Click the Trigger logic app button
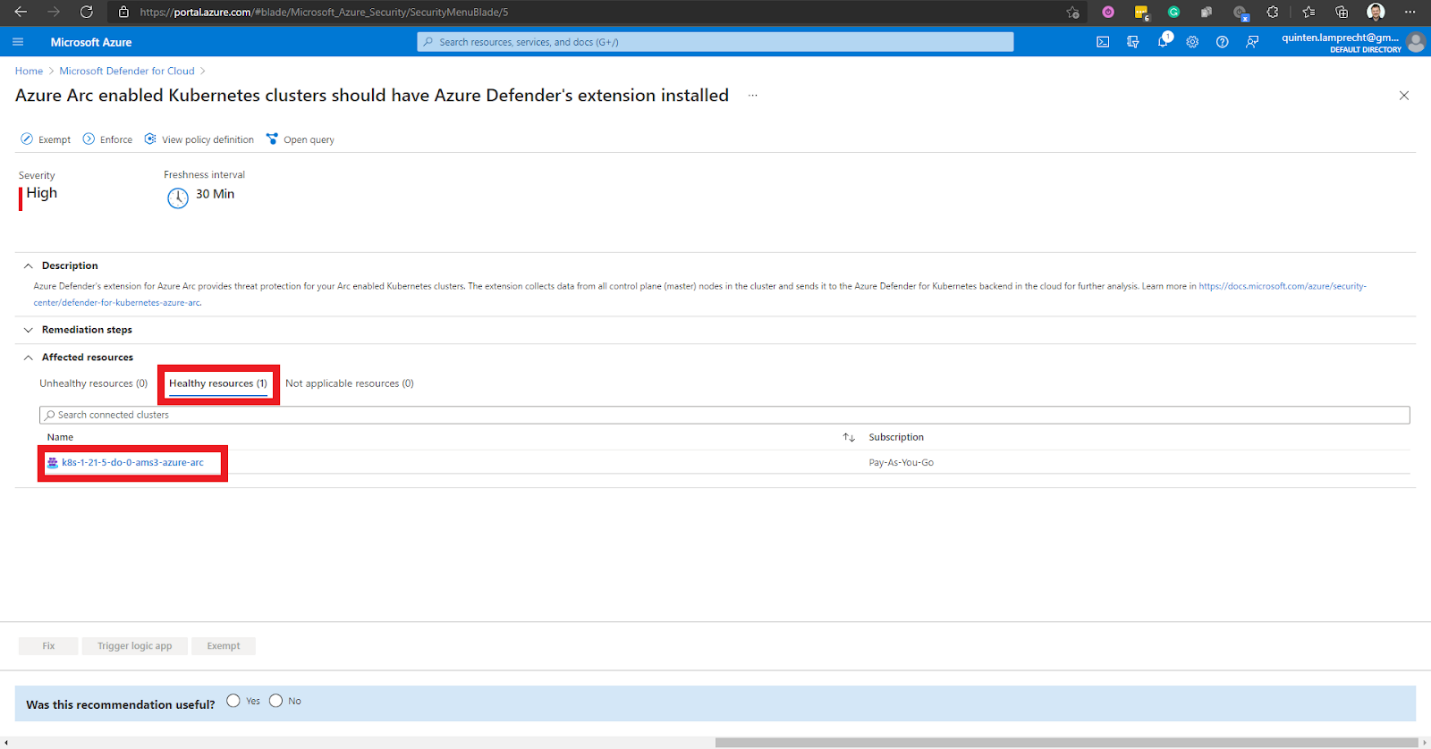1431x749 pixels. 135,646
